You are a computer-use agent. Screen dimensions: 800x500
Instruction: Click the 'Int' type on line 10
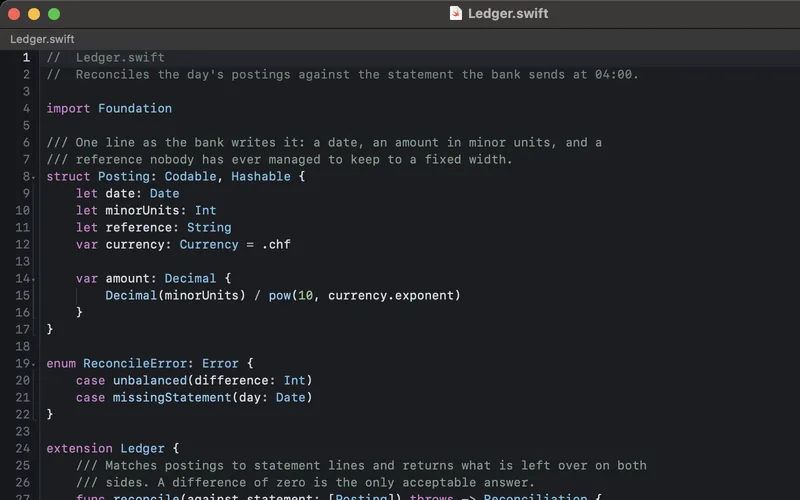[x=205, y=210]
